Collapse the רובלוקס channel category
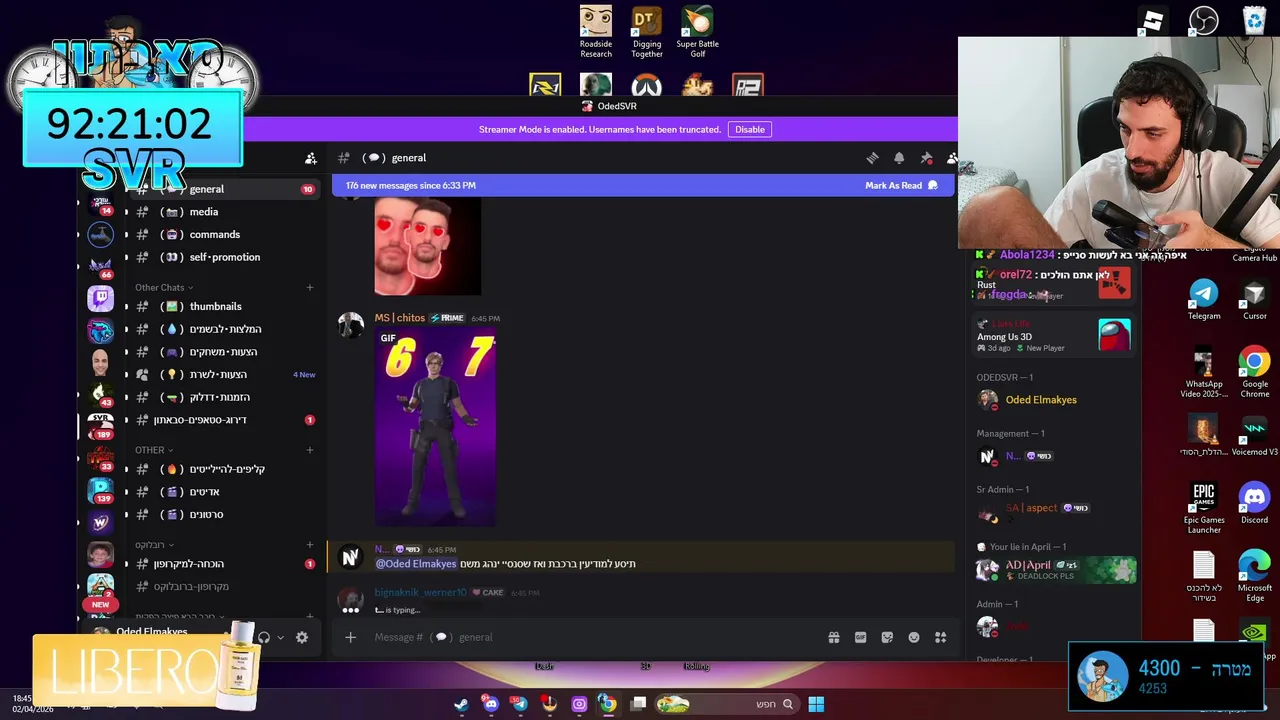Screen dimensions: 1280x720 tap(154, 545)
